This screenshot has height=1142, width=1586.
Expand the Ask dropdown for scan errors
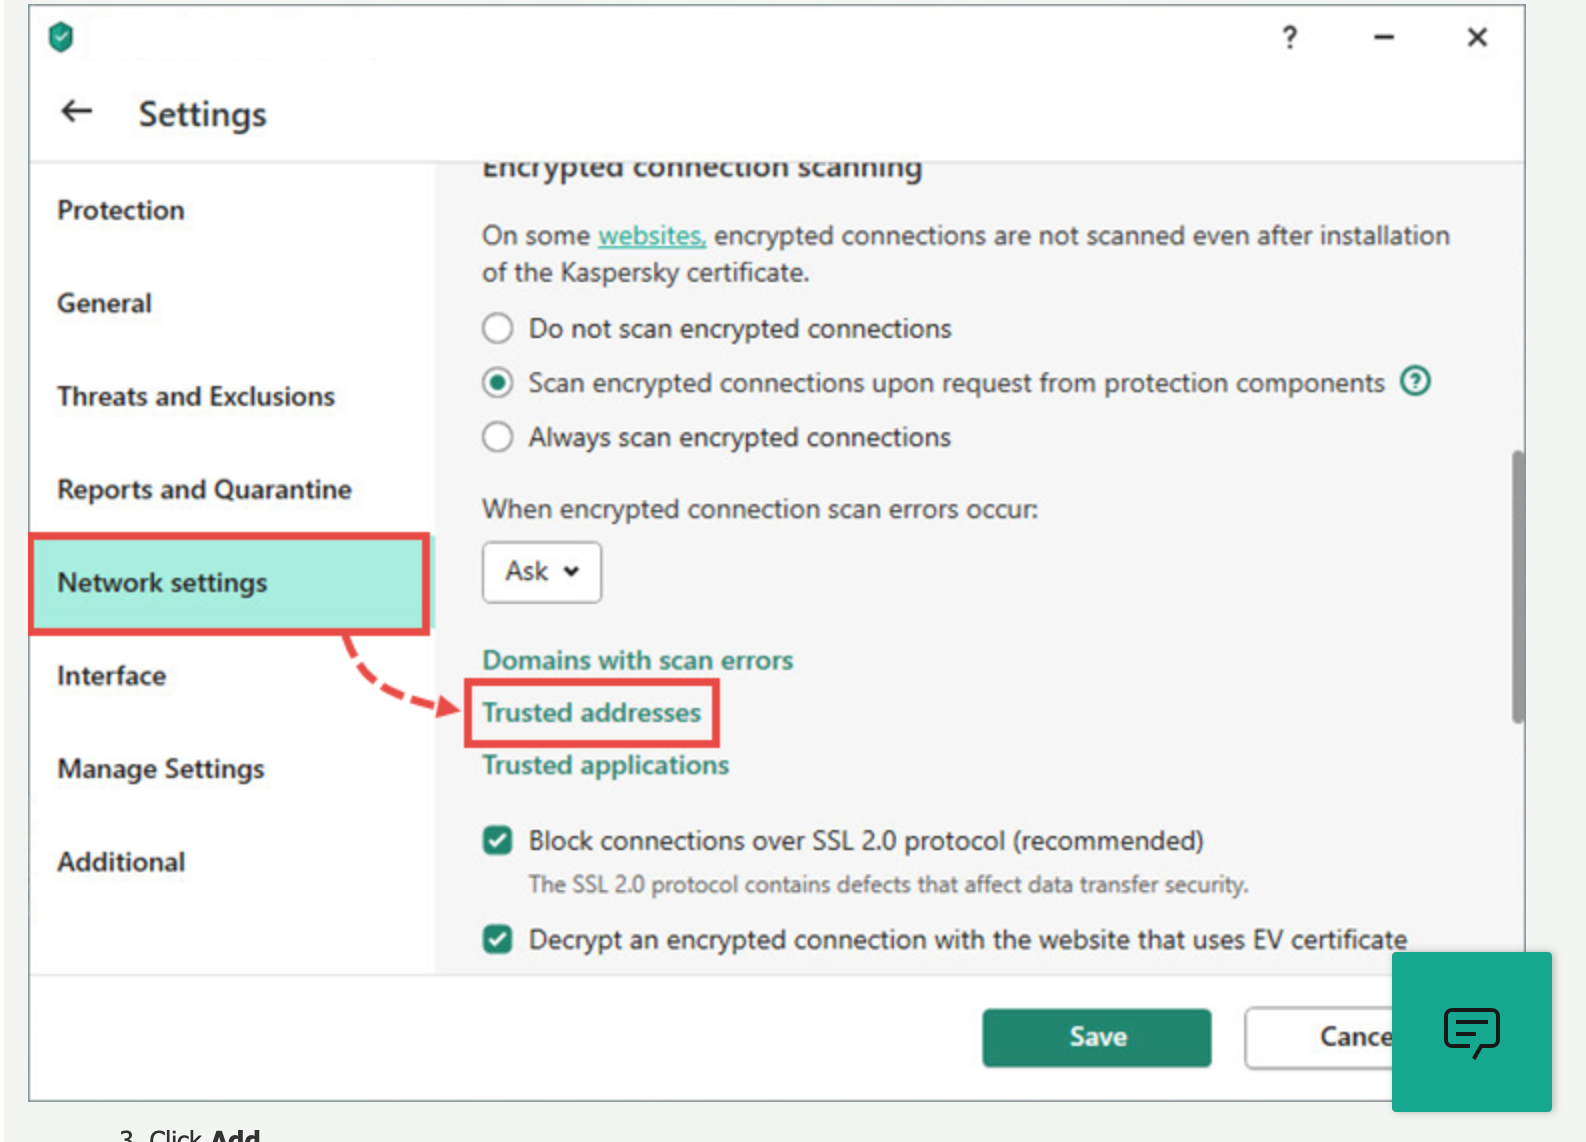542,572
